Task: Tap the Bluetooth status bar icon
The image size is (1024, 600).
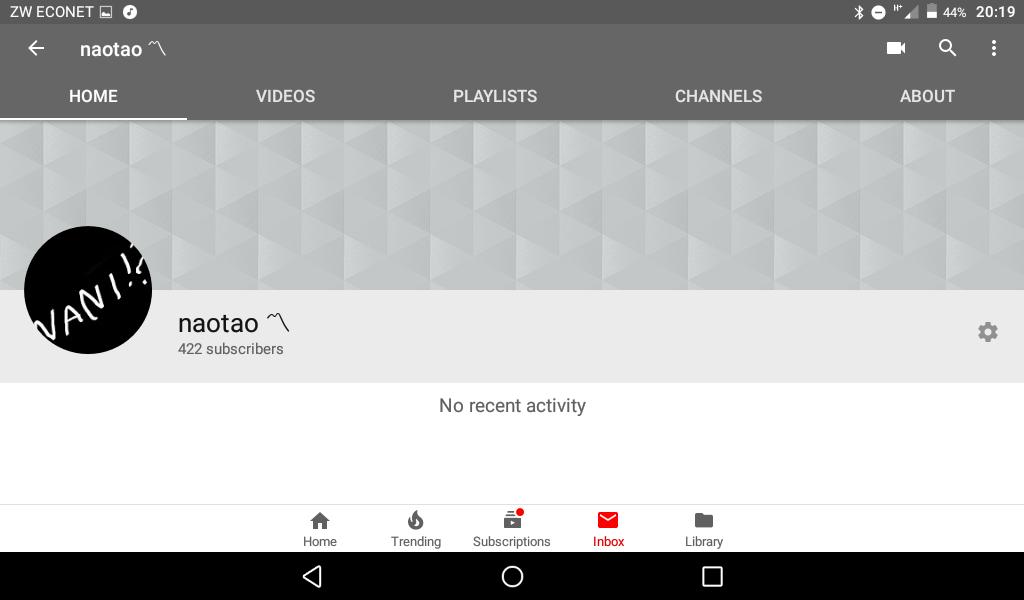Action: pos(859,12)
